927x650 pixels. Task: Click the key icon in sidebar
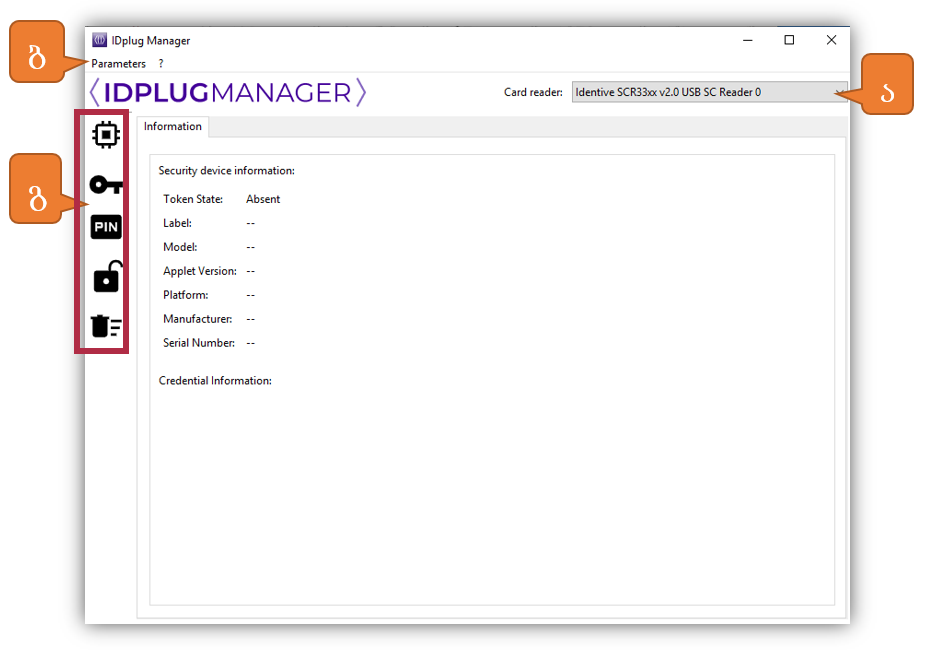[x=105, y=184]
